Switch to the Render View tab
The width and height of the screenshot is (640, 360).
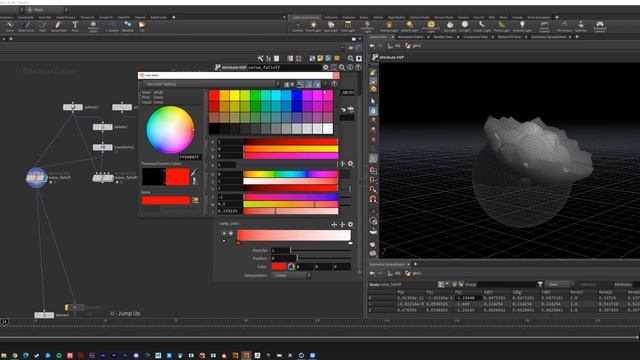click(443, 37)
